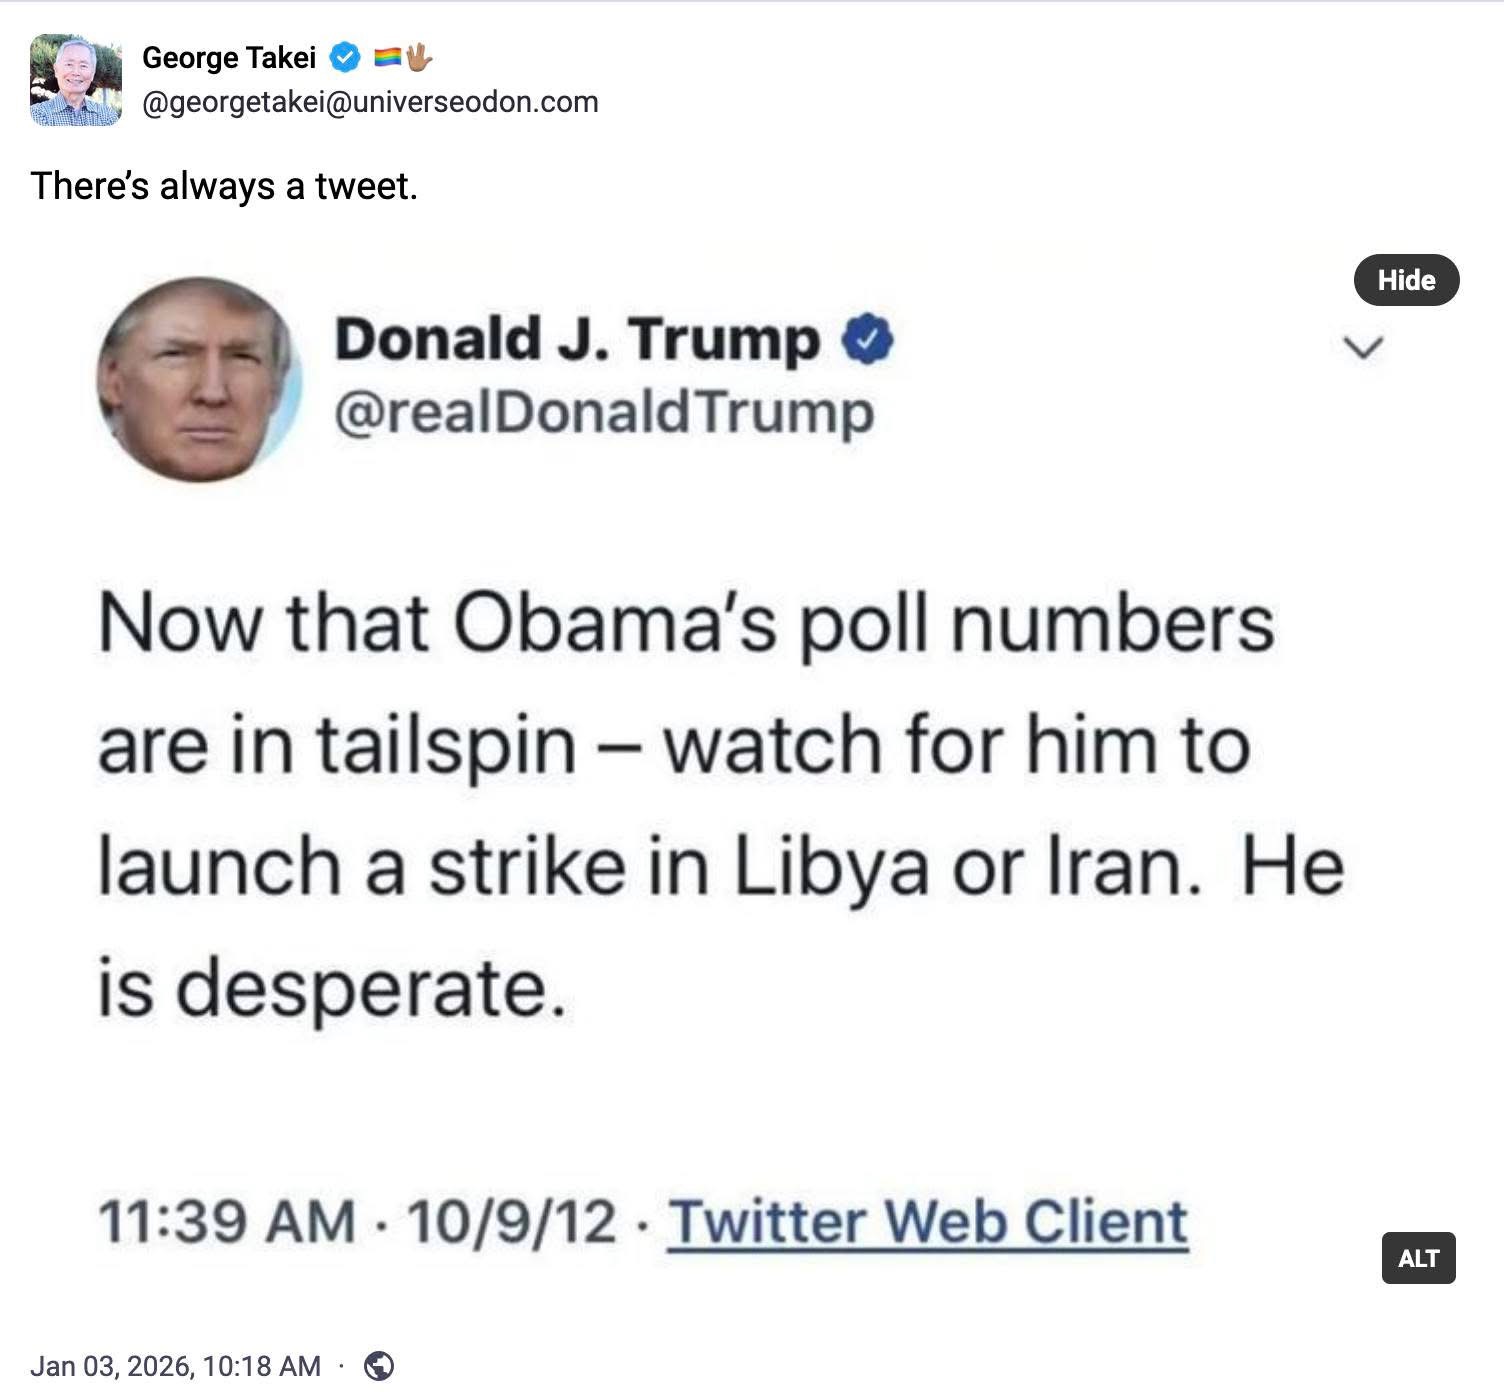Click the Donald J. Trump name in the tweet
This screenshot has height=1392, width=1504.
click(x=576, y=340)
